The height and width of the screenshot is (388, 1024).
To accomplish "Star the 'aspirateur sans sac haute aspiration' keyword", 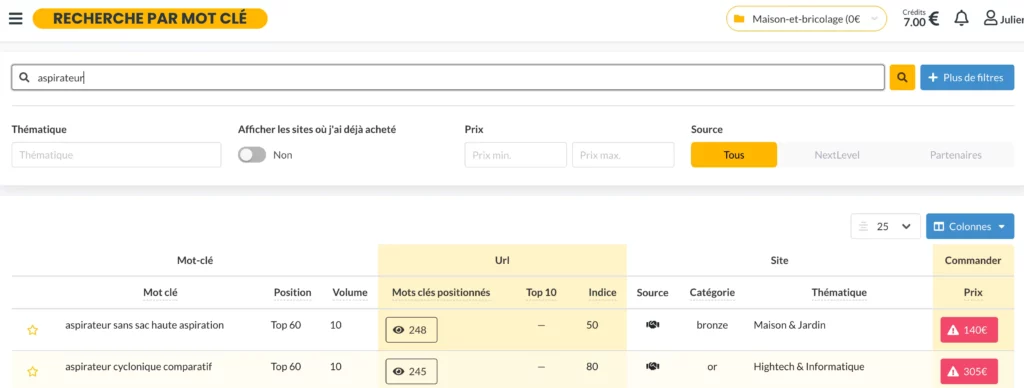I will pyautogui.click(x=33, y=331).
